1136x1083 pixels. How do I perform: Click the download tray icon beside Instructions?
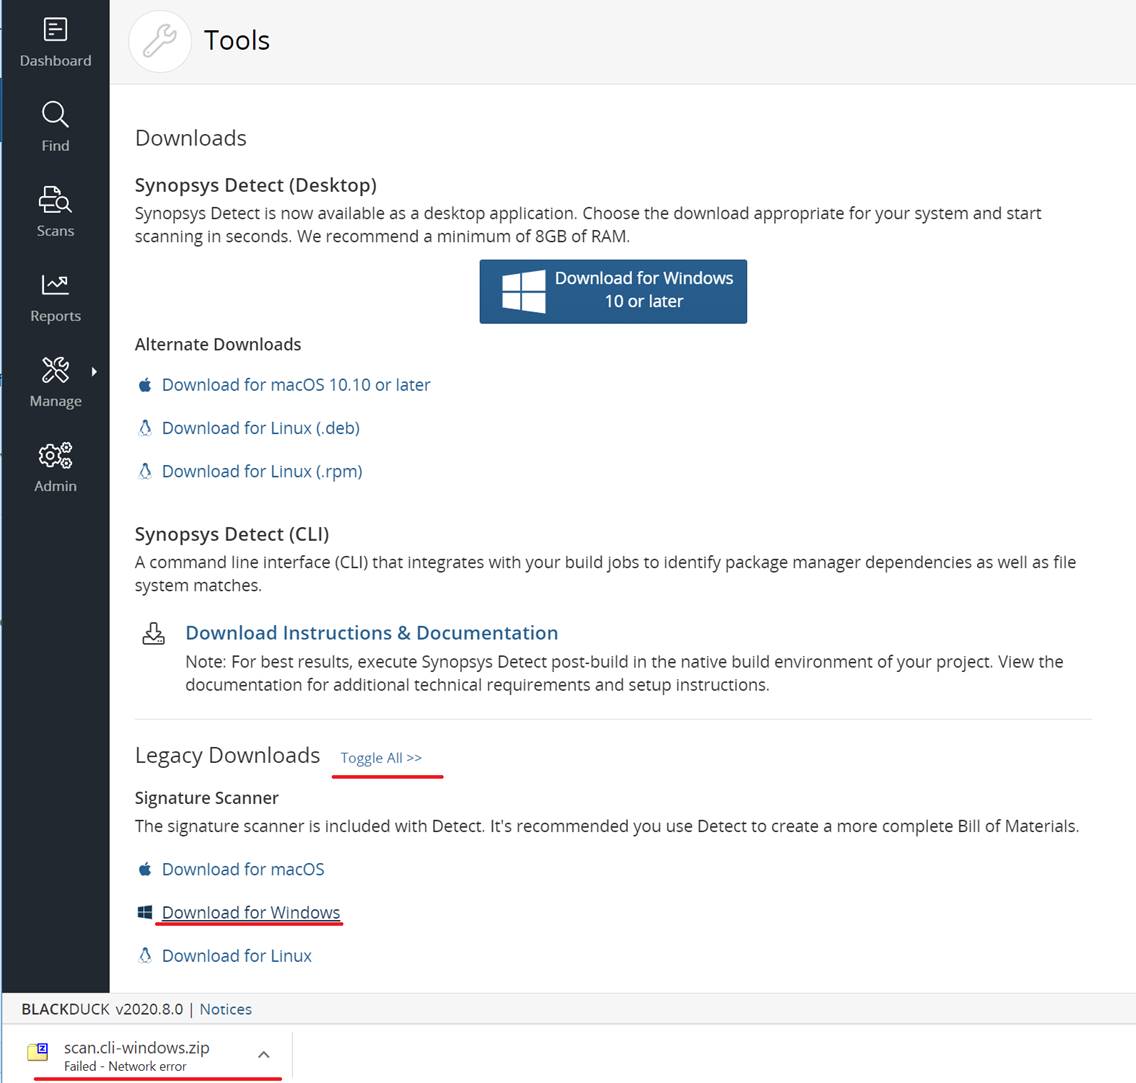click(154, 634)
